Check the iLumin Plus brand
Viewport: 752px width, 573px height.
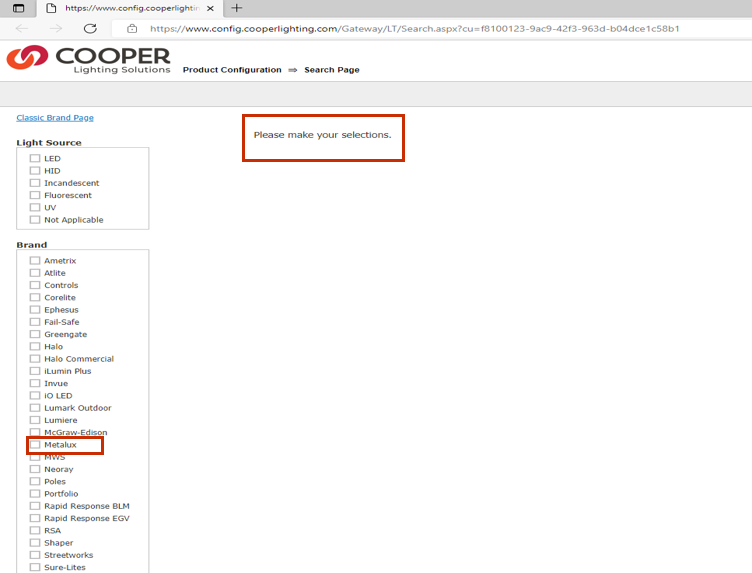coord(35,371)
